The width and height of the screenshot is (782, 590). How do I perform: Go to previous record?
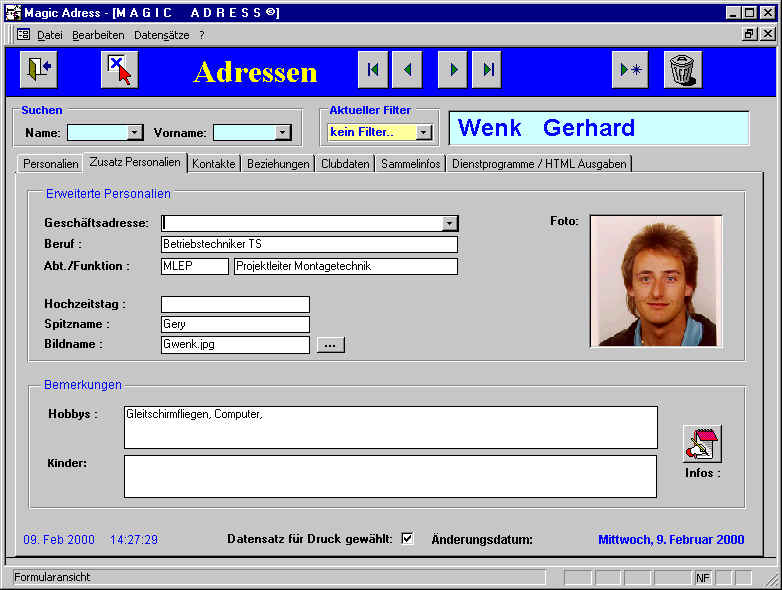point(407,70)
